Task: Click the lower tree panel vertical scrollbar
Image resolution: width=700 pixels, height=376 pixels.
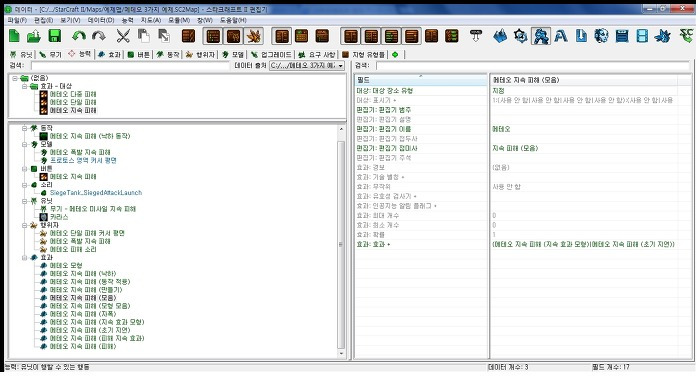Action: pos(341,244)
